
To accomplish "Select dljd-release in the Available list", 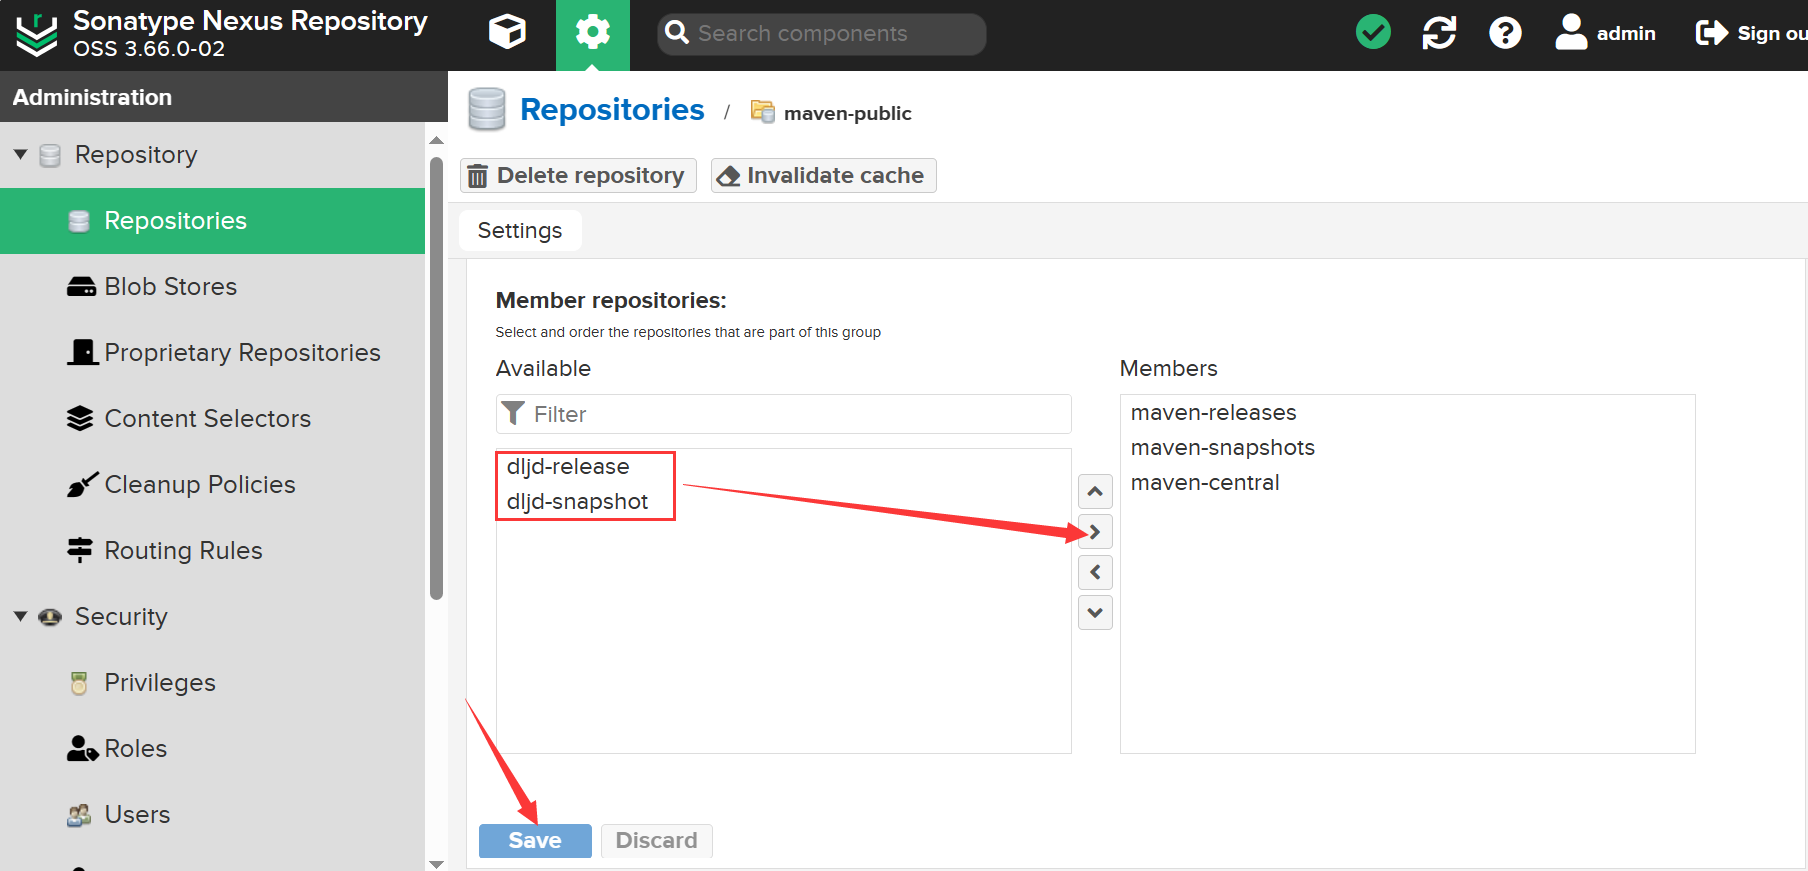I will pos(568,467).
